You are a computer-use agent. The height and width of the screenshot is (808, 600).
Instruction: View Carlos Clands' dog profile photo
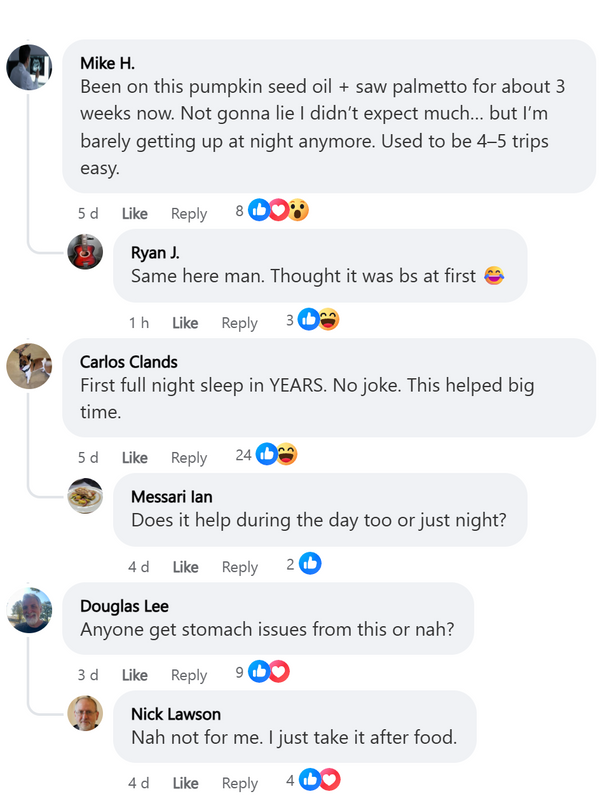click(29, 365)
